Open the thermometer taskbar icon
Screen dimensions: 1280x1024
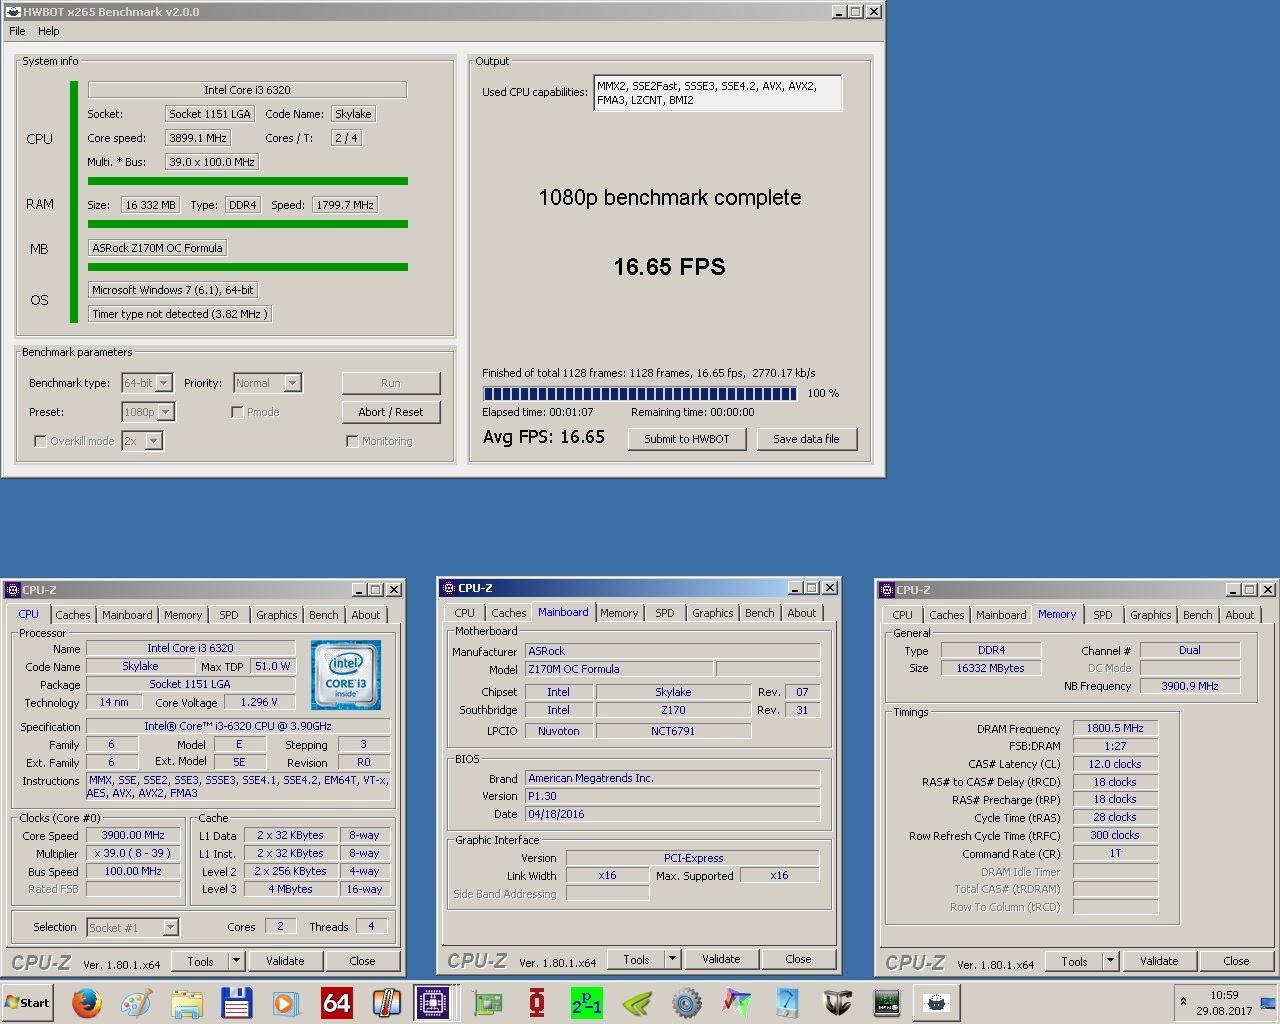tap(386, 1002)
